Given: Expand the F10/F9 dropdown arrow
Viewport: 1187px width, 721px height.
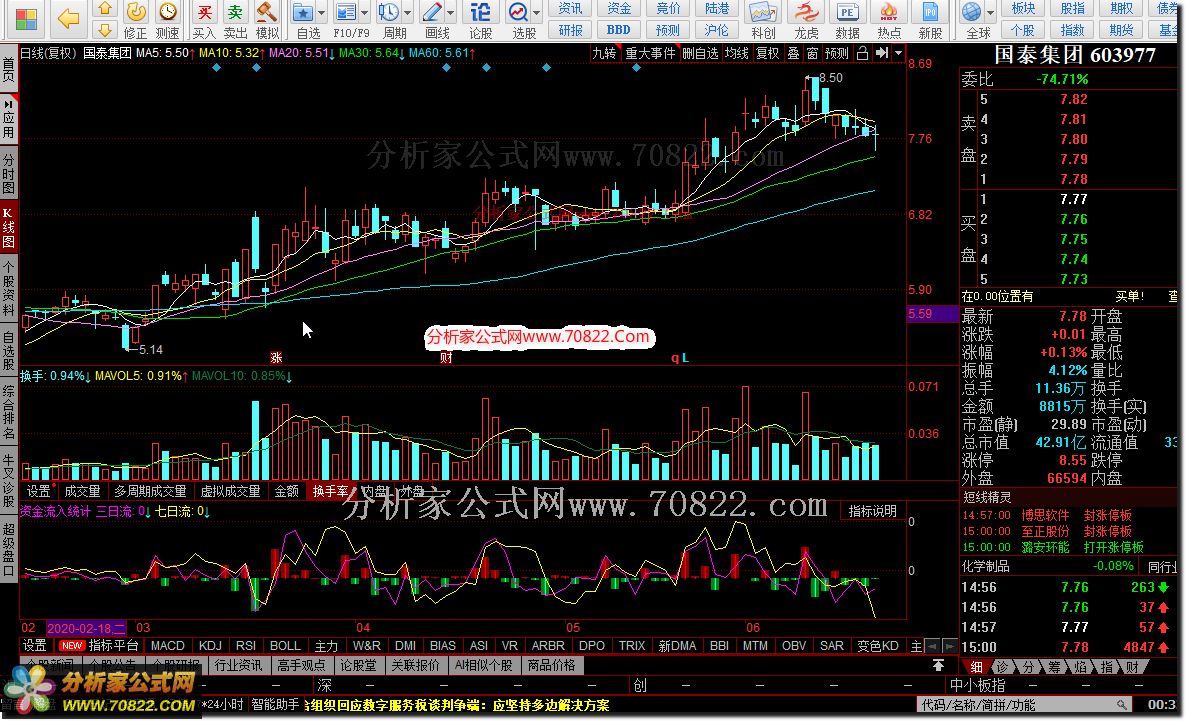Looking at the screenshot, I should point(364,13).
